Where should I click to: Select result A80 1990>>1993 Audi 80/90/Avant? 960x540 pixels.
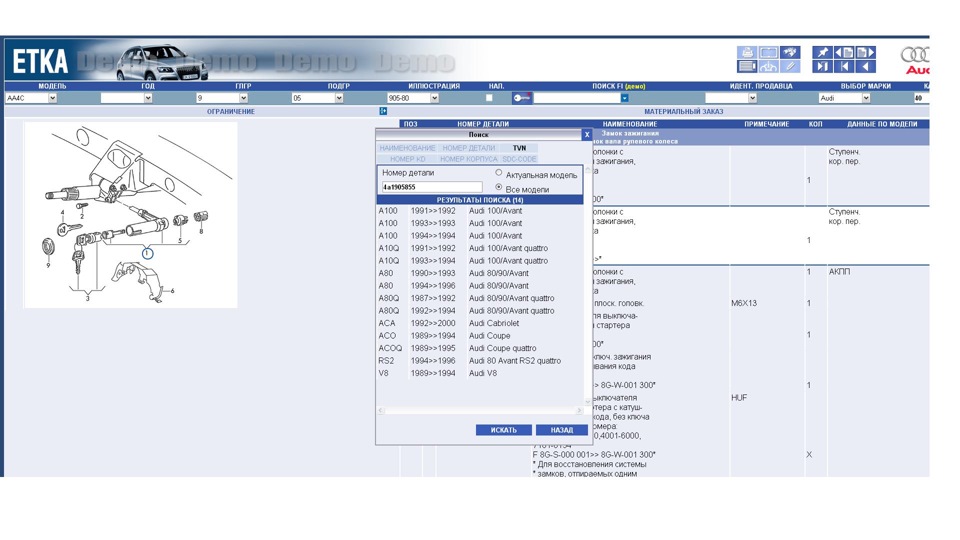(479, 274)
